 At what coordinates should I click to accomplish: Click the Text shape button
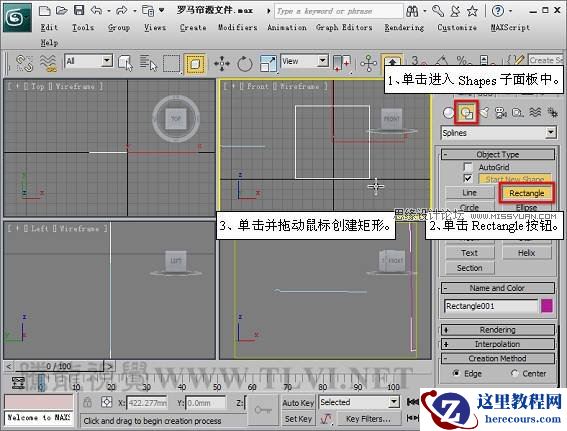click(469, 253)
